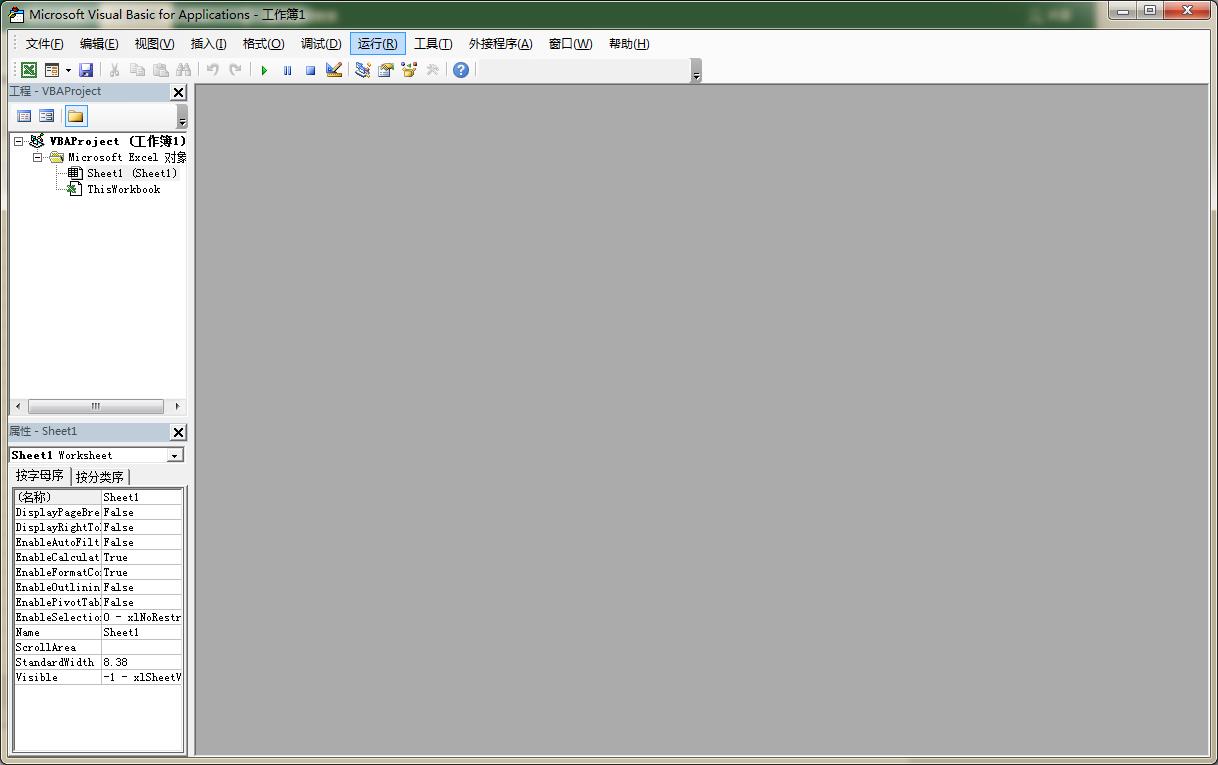Click the DisplayRightToLeft value False

pos(142,527)
